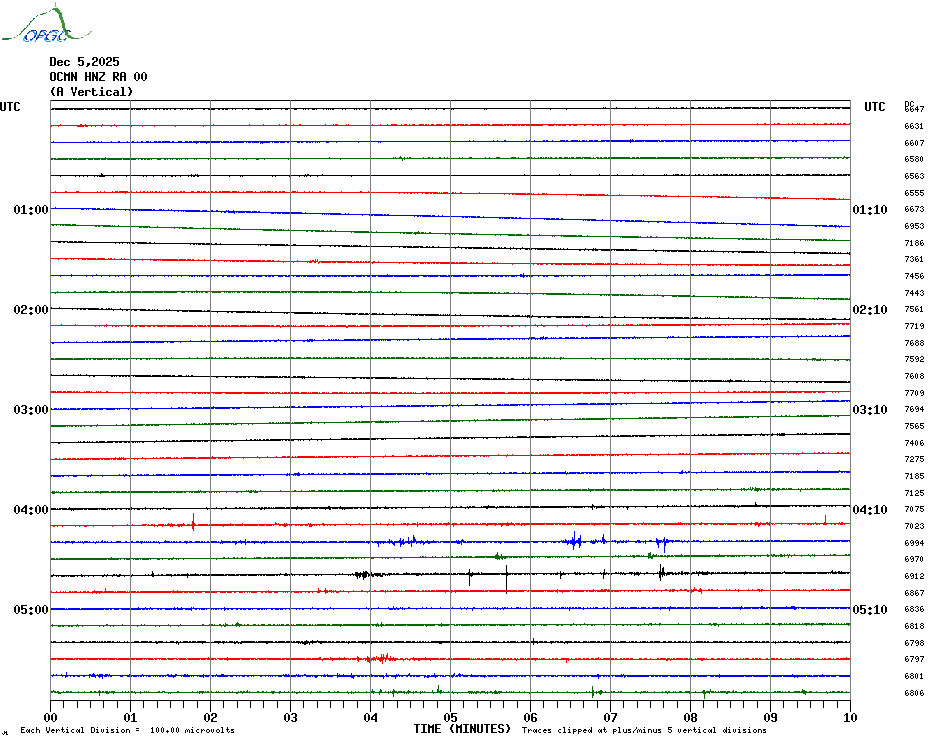Select the vertical division microvolts note
The image size is (930, 744).
127,731
